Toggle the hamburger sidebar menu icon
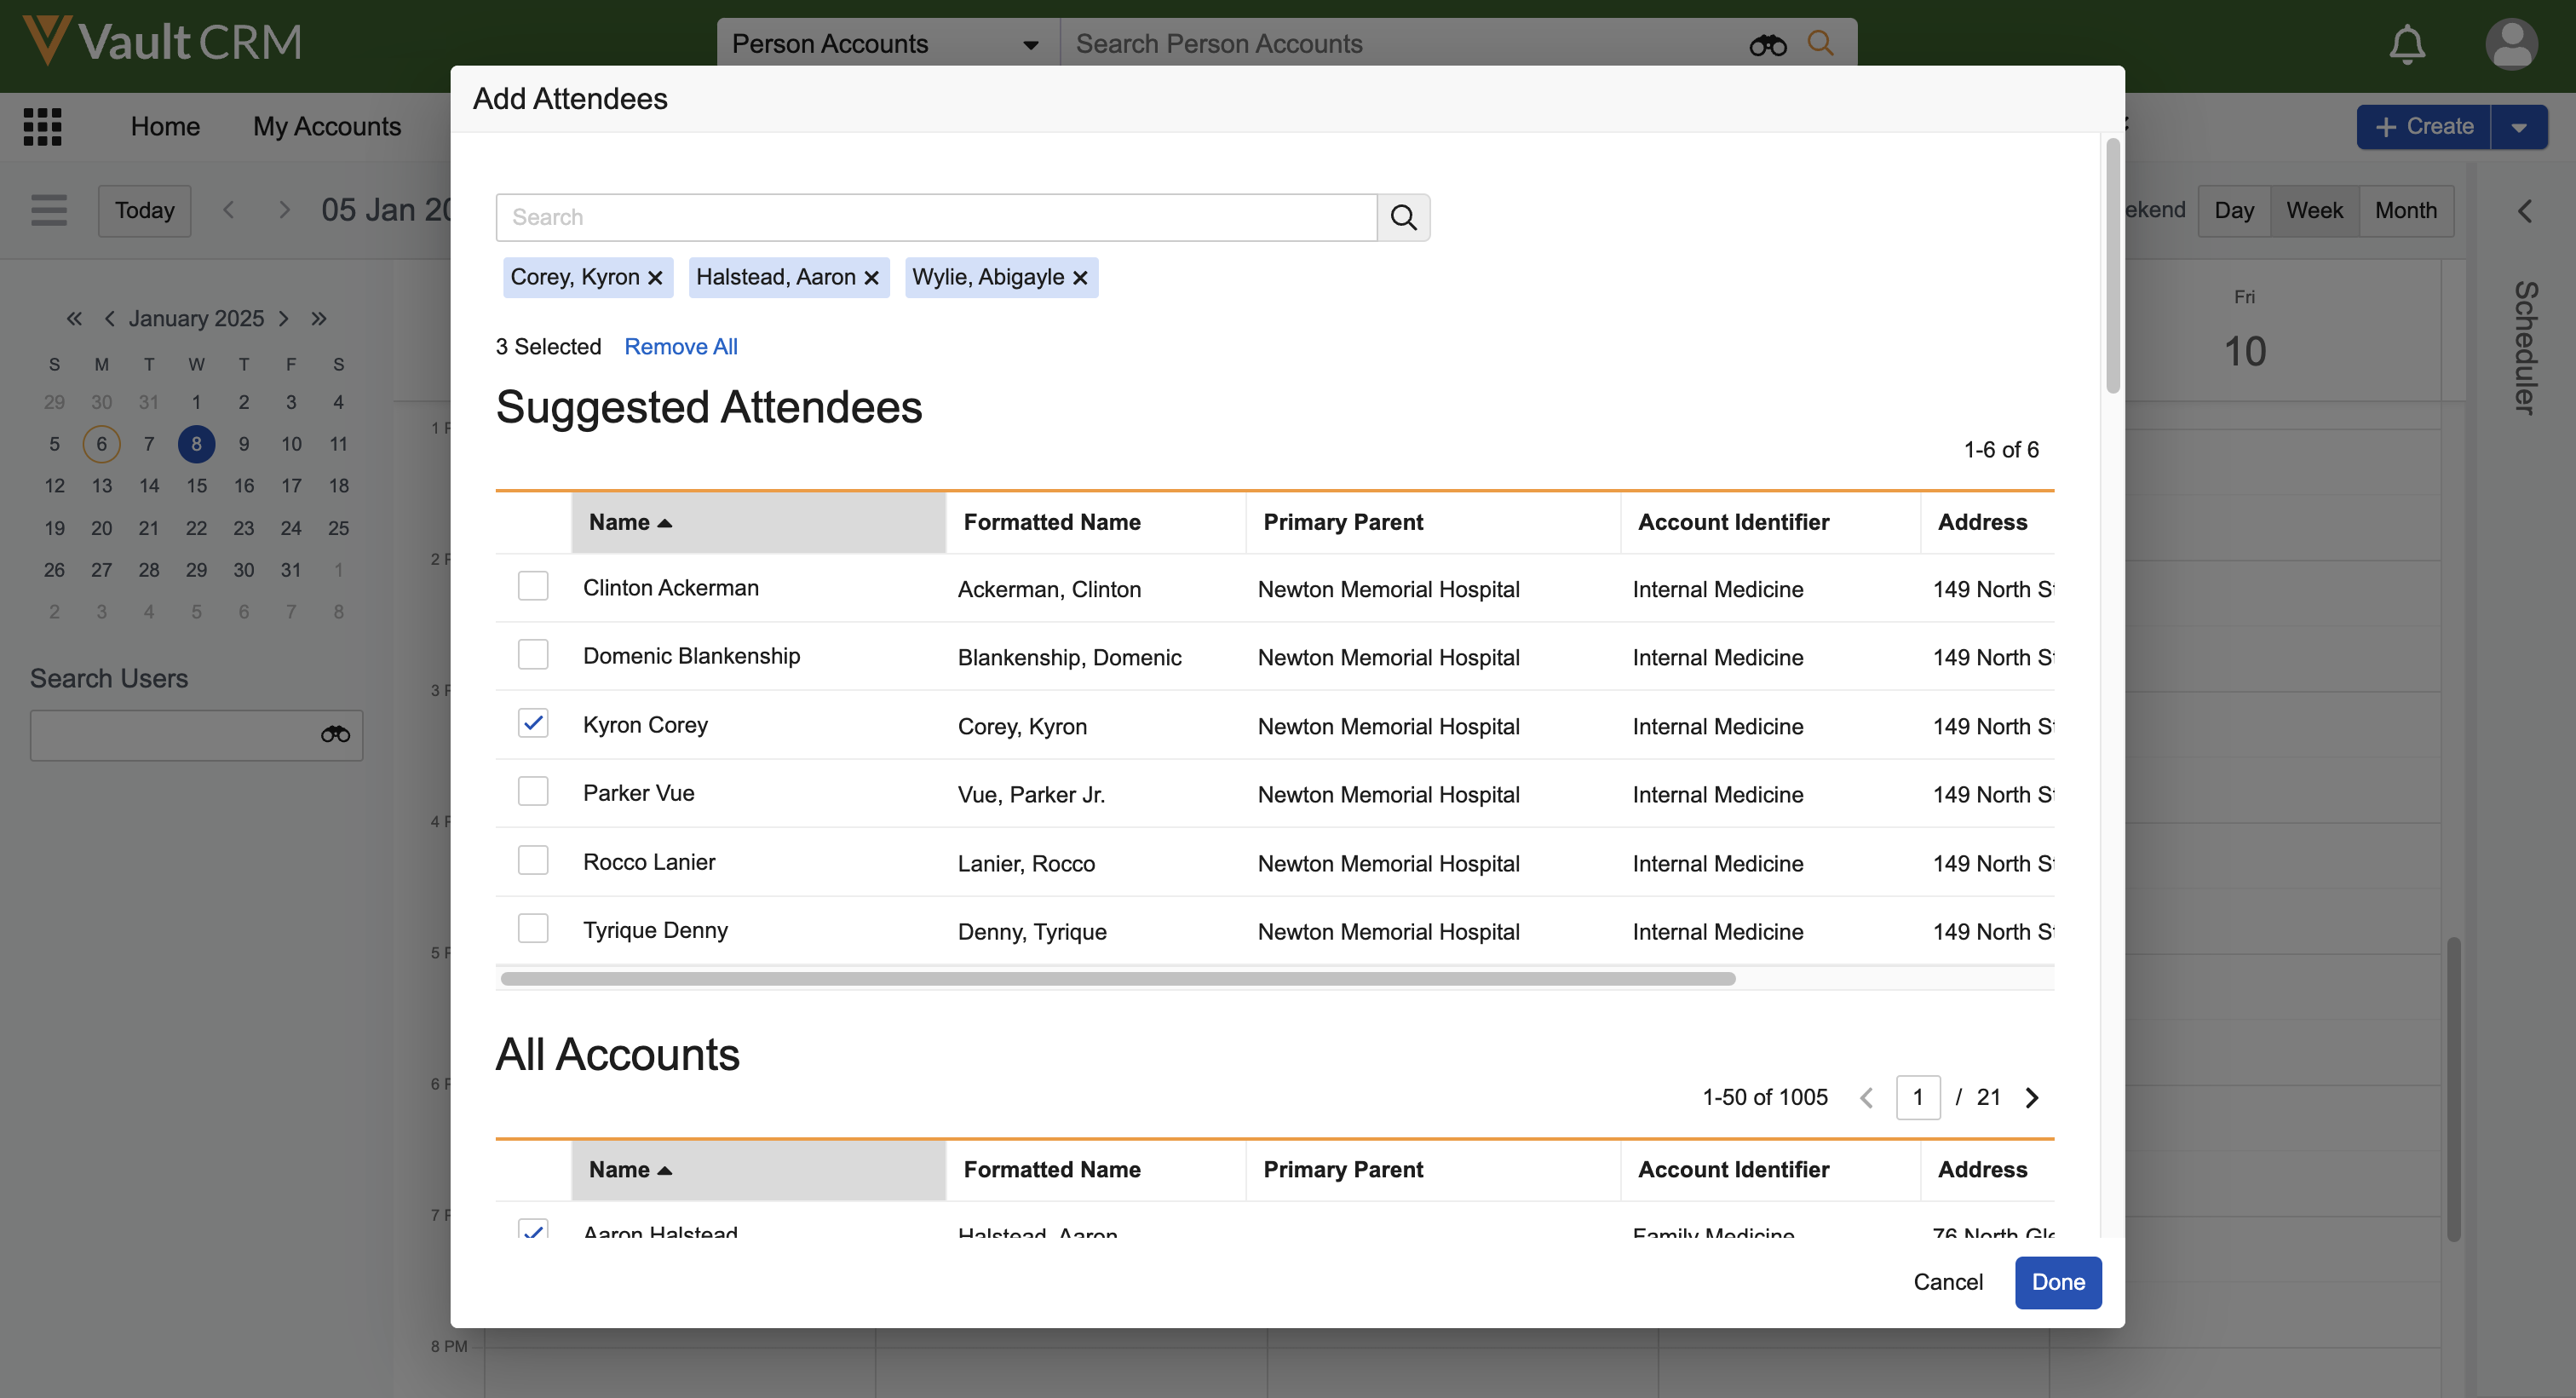Screen dimensions: 2576x1398 point(49,210)
